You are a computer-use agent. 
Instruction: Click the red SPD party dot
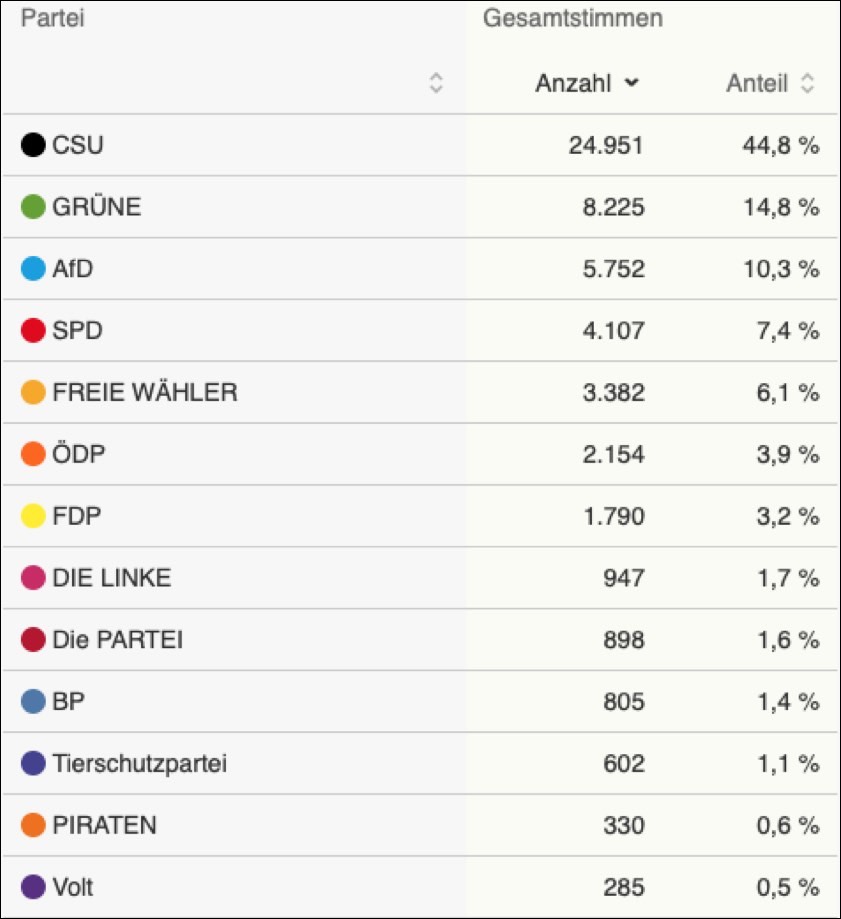point(33,331)
